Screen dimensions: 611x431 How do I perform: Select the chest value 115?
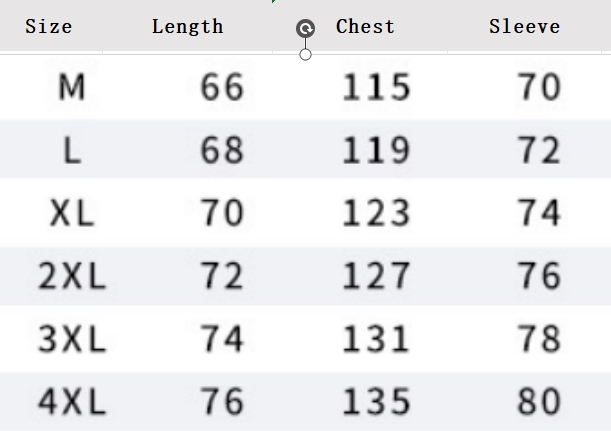point(376,87)
